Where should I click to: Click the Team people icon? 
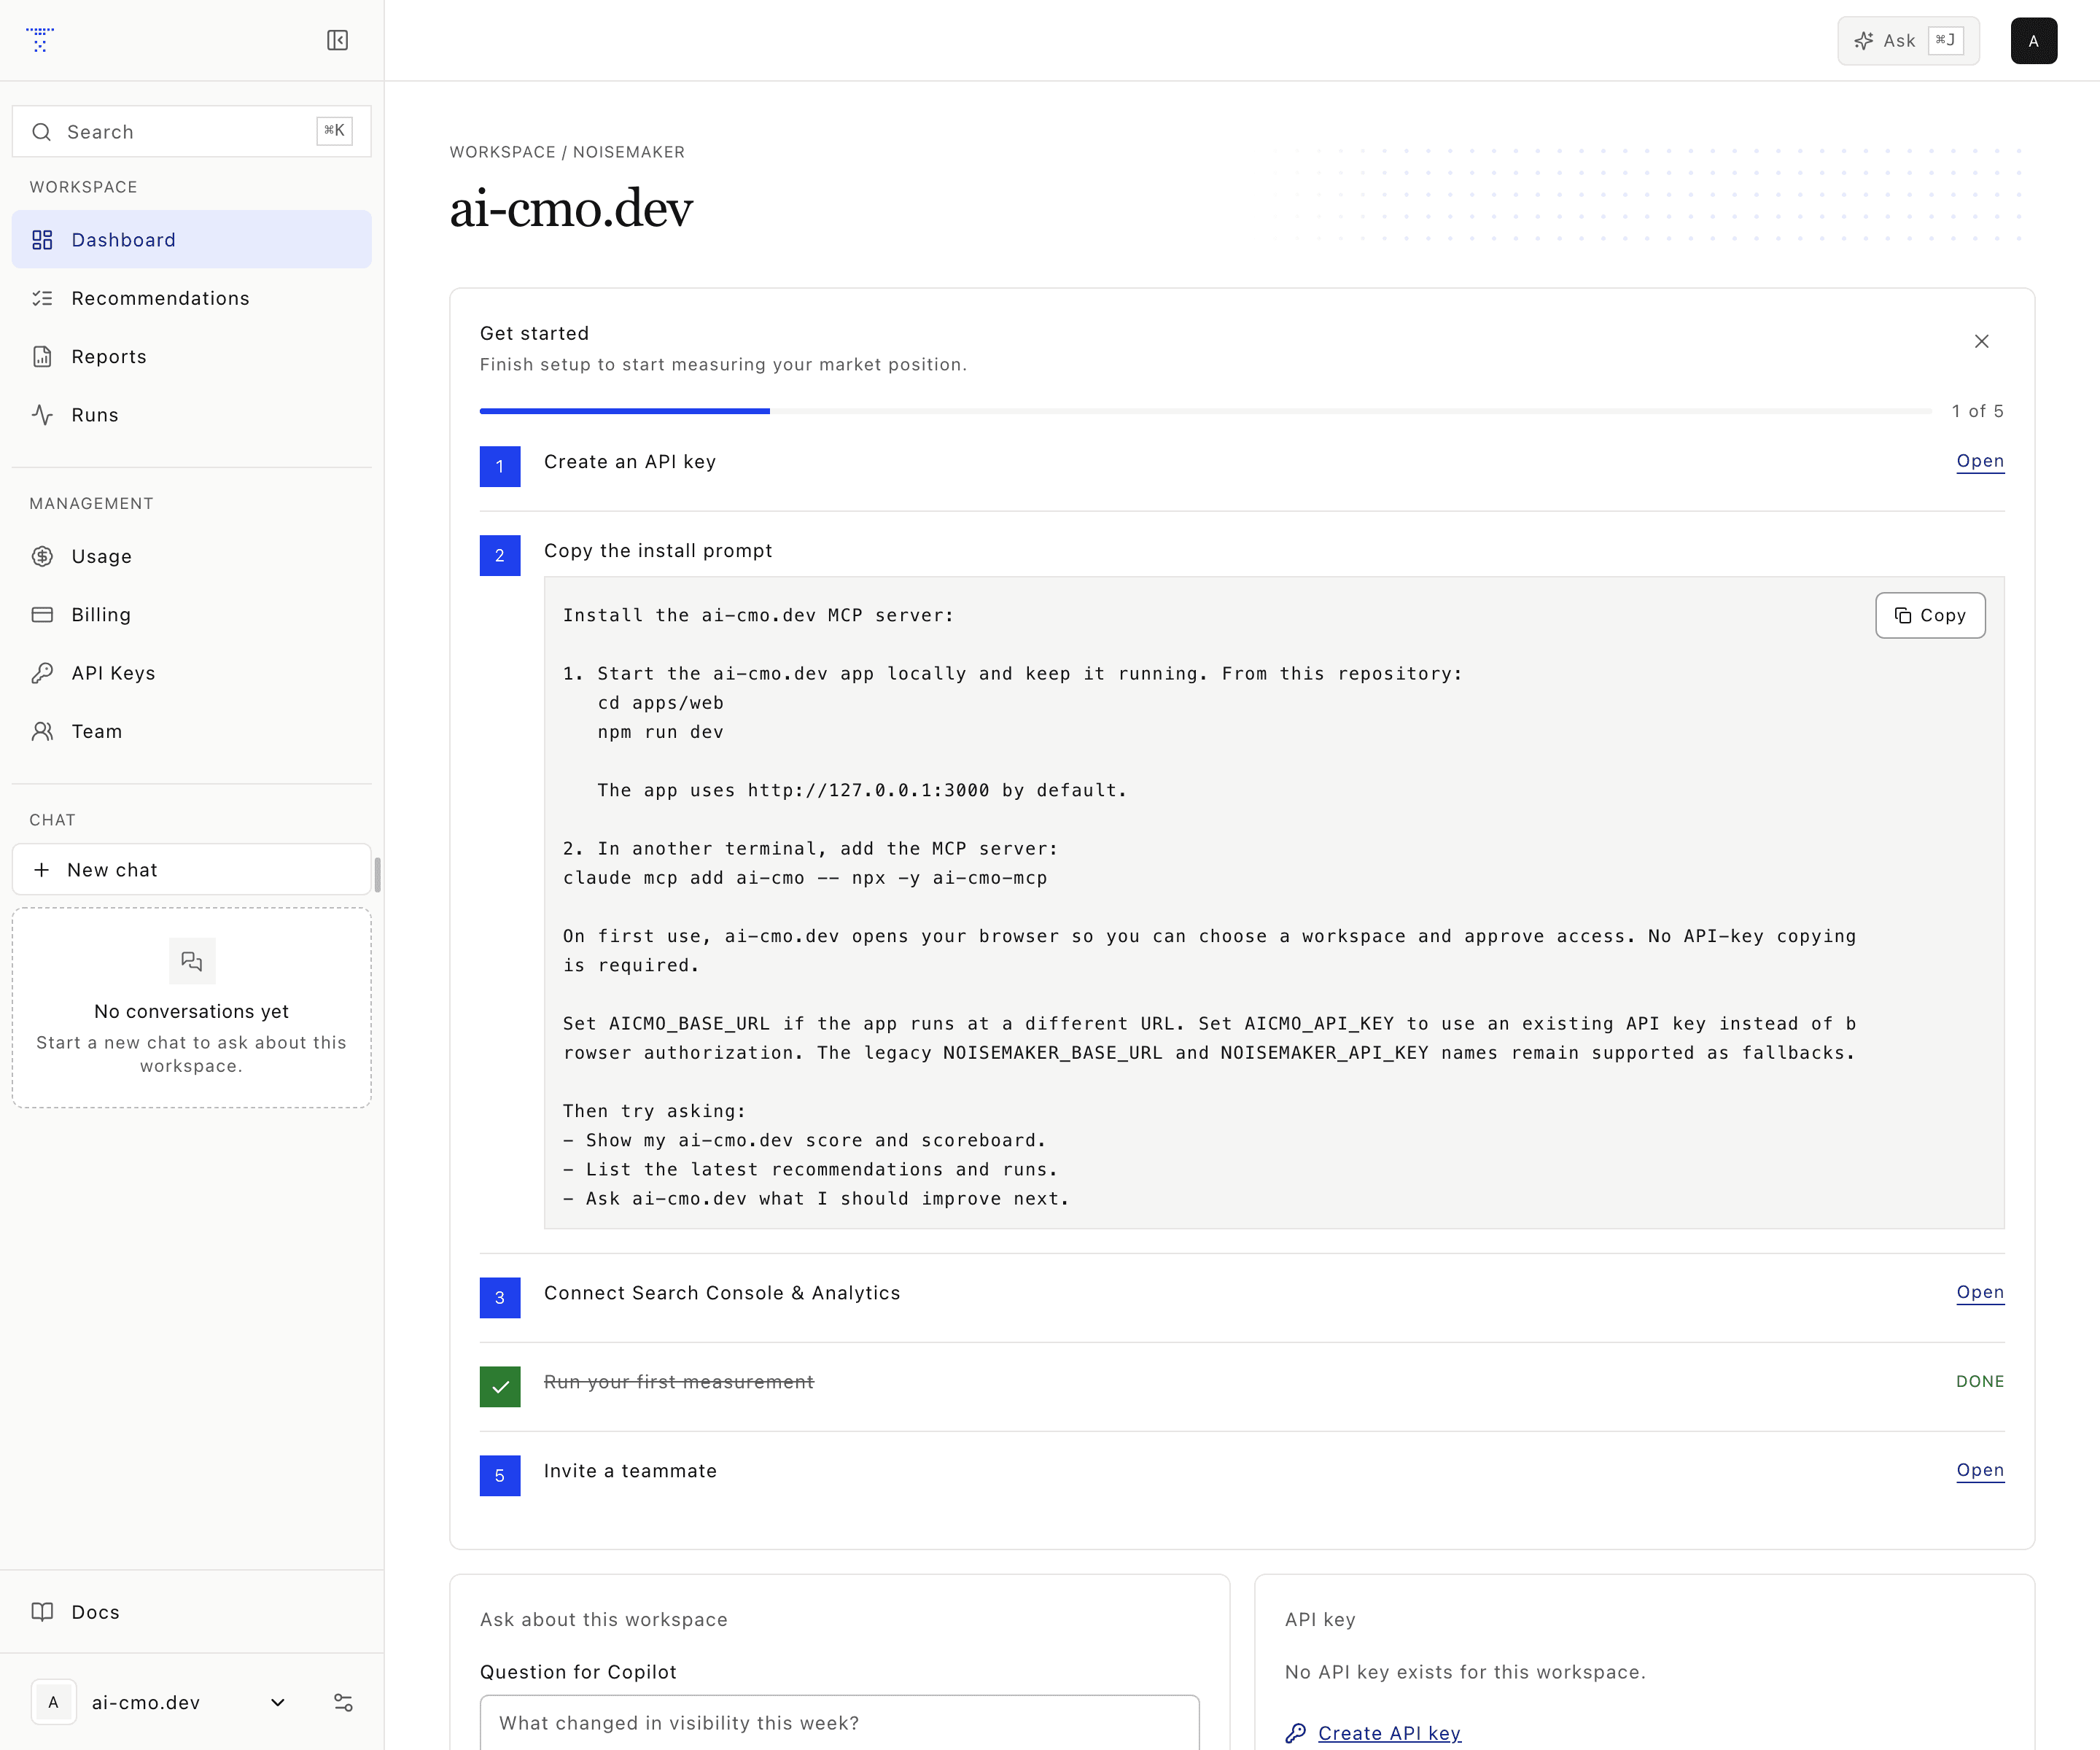42,732
